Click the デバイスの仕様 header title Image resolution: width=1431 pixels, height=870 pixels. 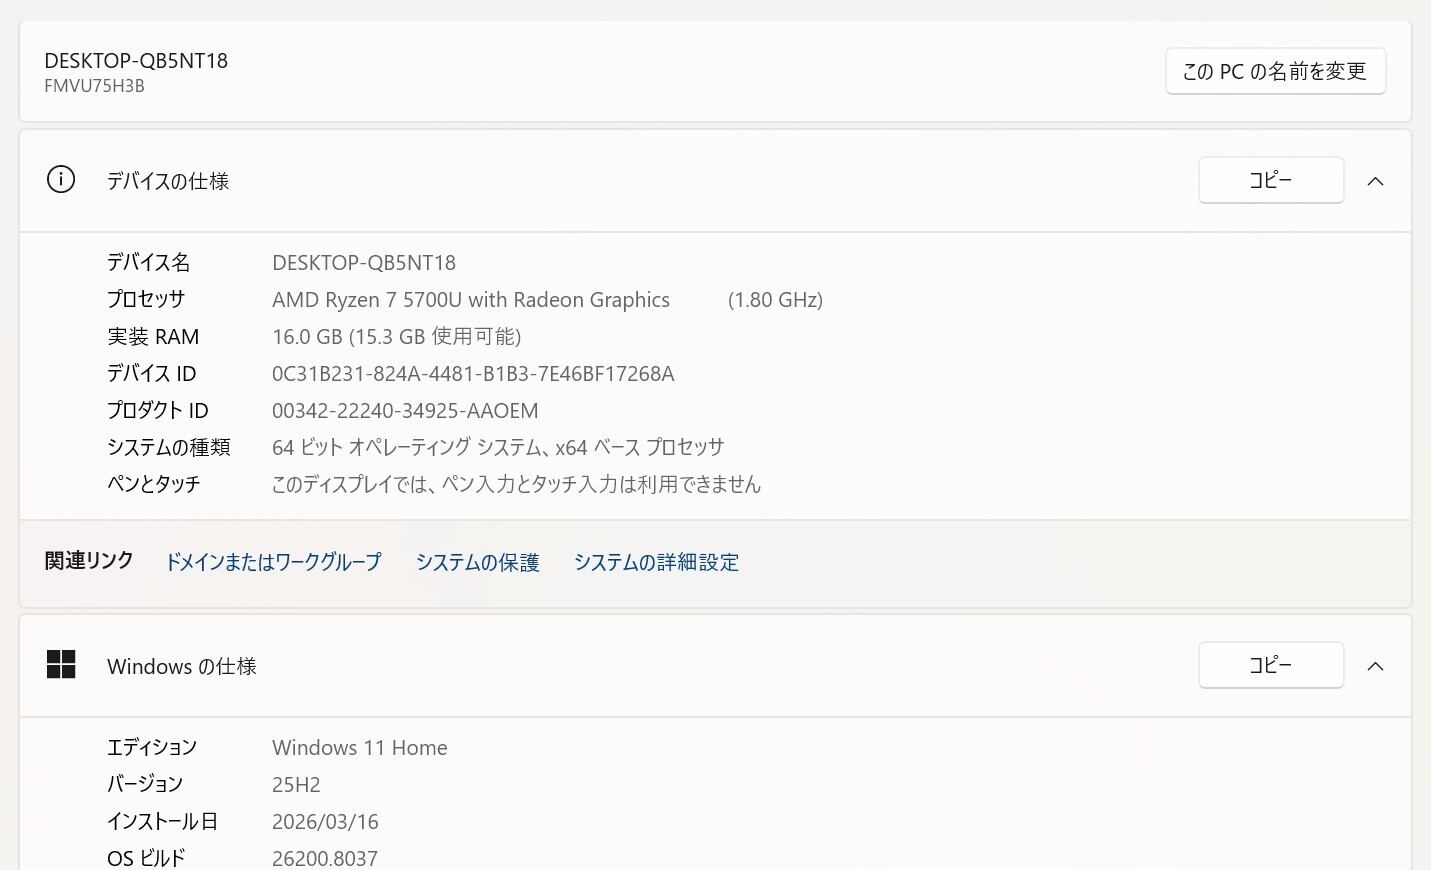click(168, 181)
